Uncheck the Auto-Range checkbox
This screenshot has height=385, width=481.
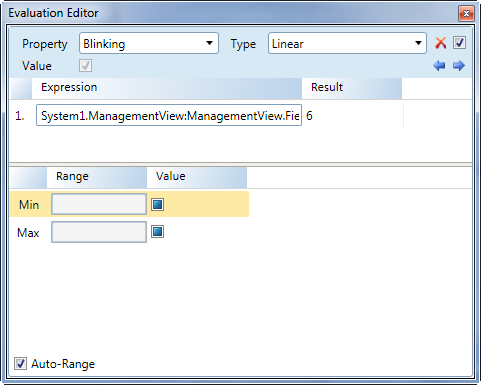(x=20, y=363)
